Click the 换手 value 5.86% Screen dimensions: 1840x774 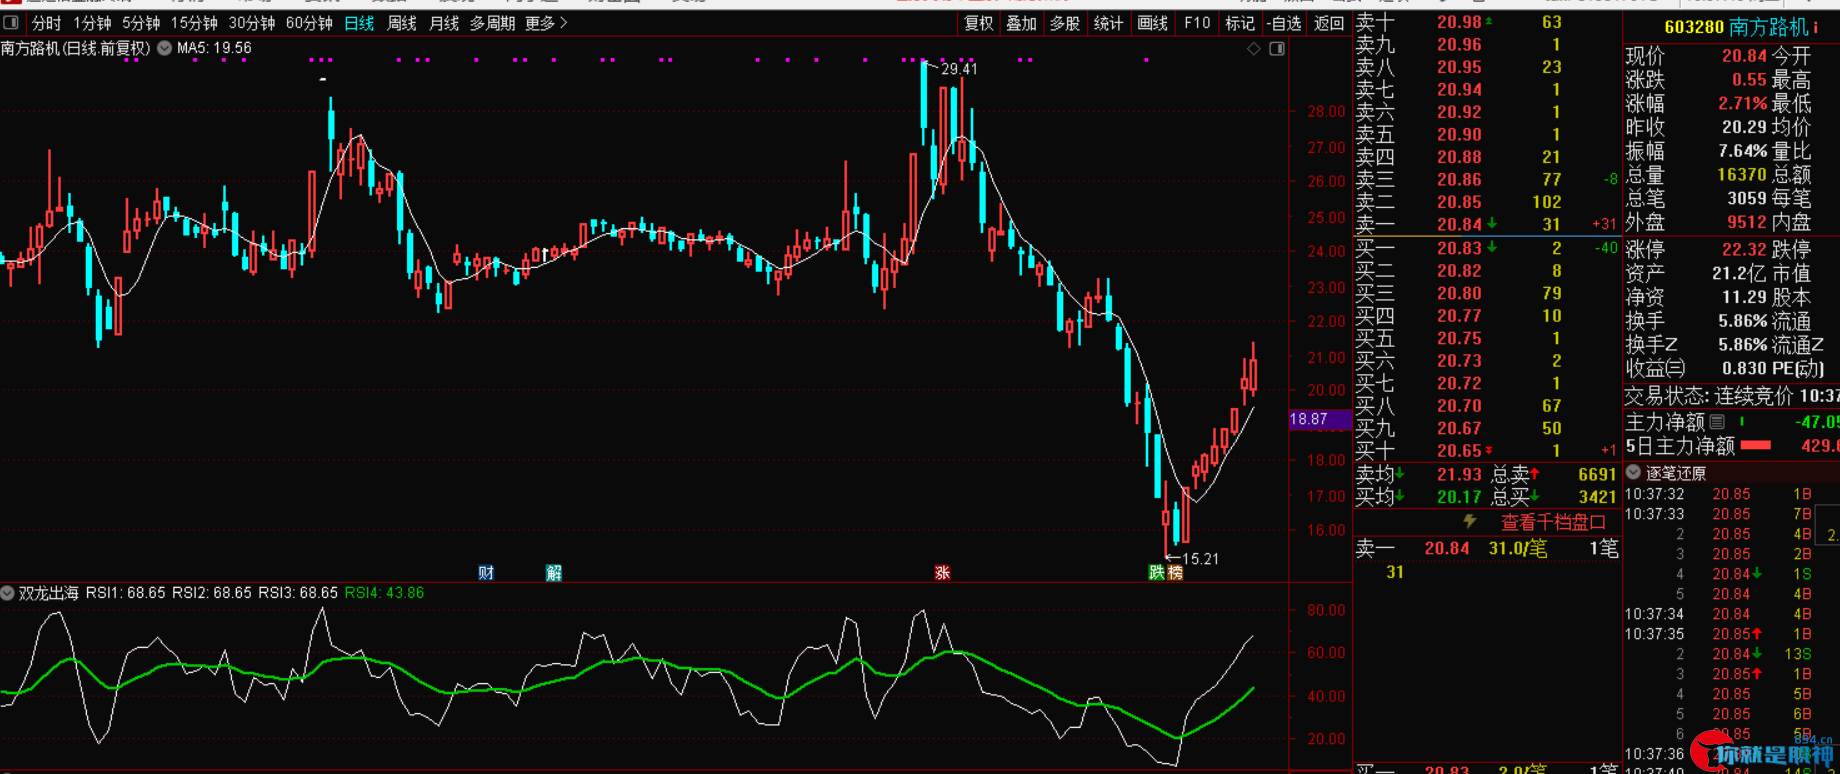point(1743,322)
